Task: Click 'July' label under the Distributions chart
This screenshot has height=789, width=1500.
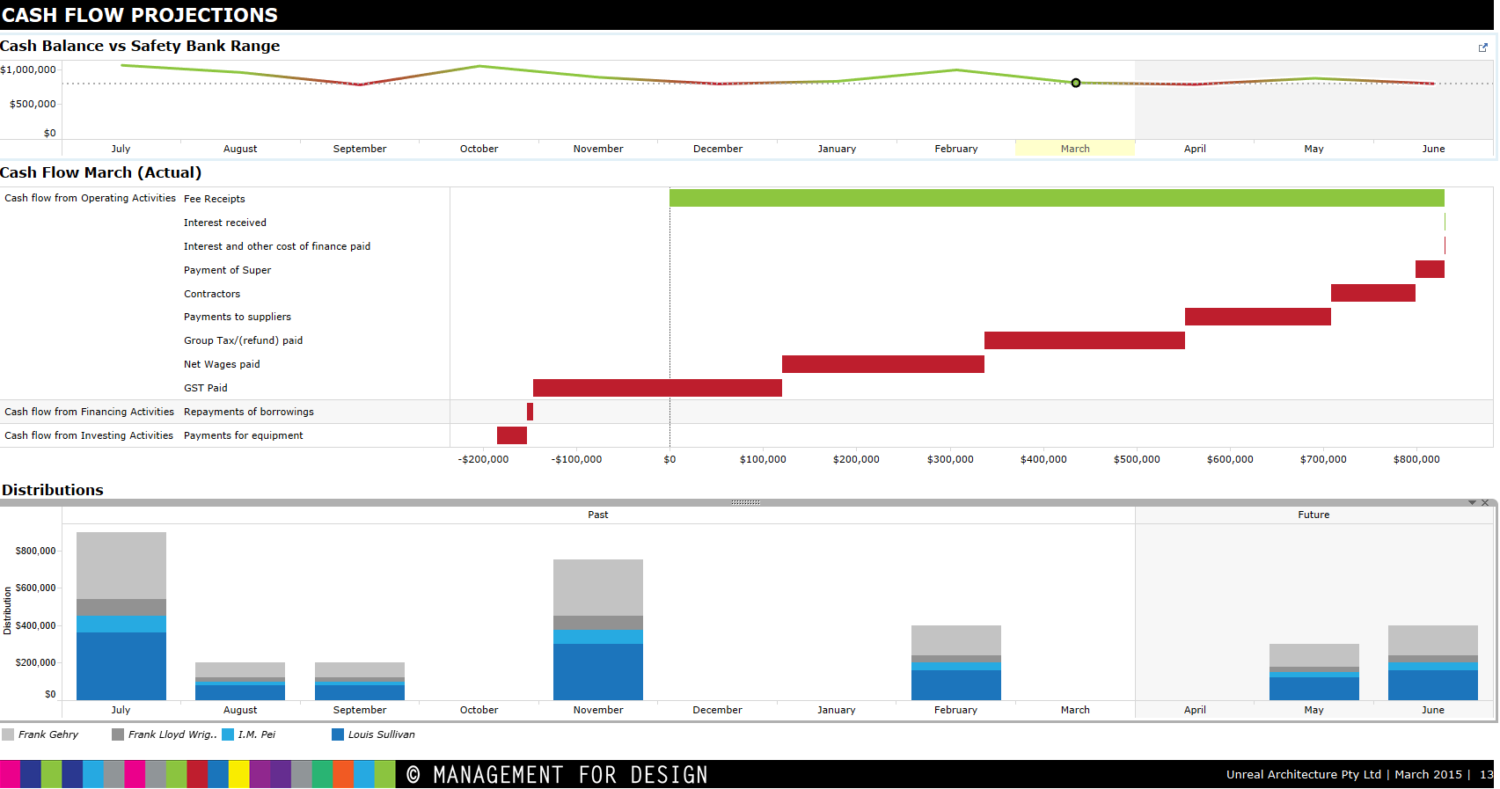Action: 121,710
